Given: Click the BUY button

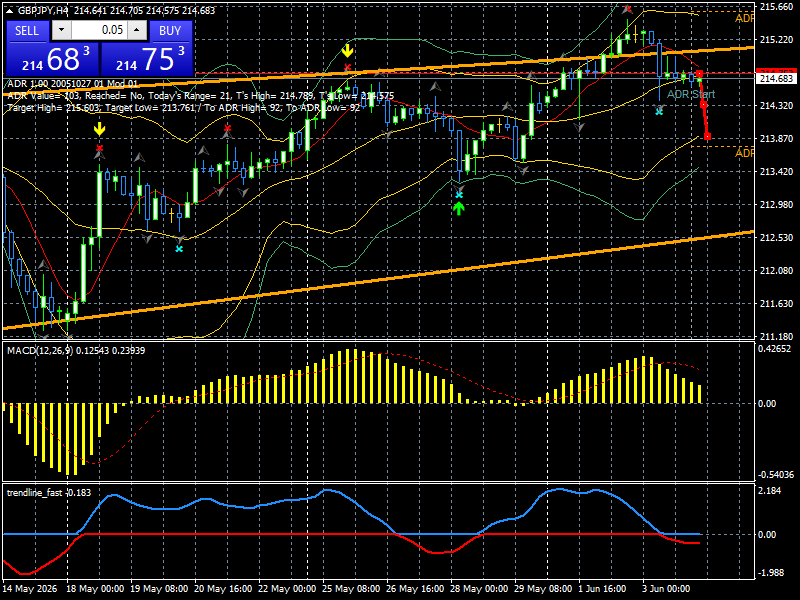Looking at the screenshot, I should [x=170, y=31].
